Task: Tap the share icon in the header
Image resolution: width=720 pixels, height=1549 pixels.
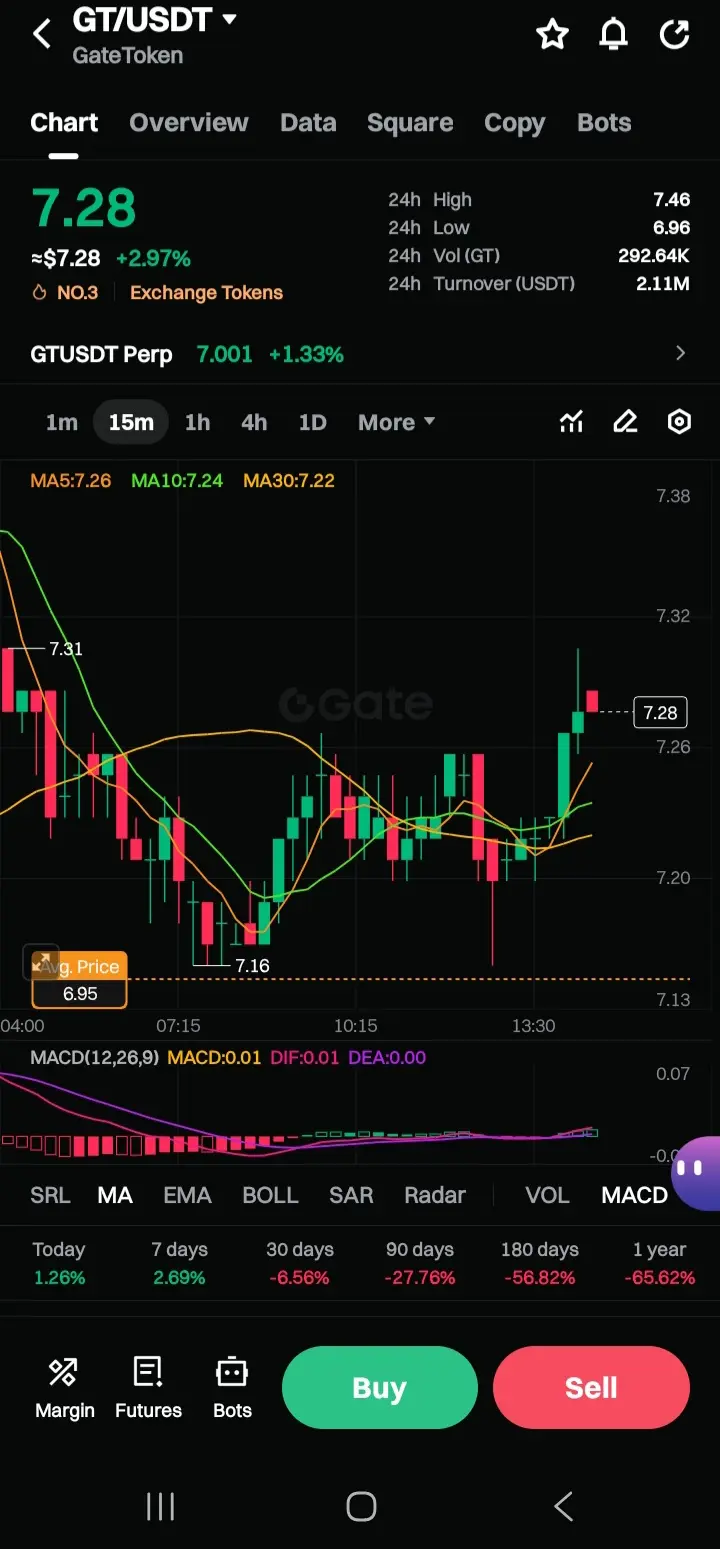Action: click(x=675, y=35)
